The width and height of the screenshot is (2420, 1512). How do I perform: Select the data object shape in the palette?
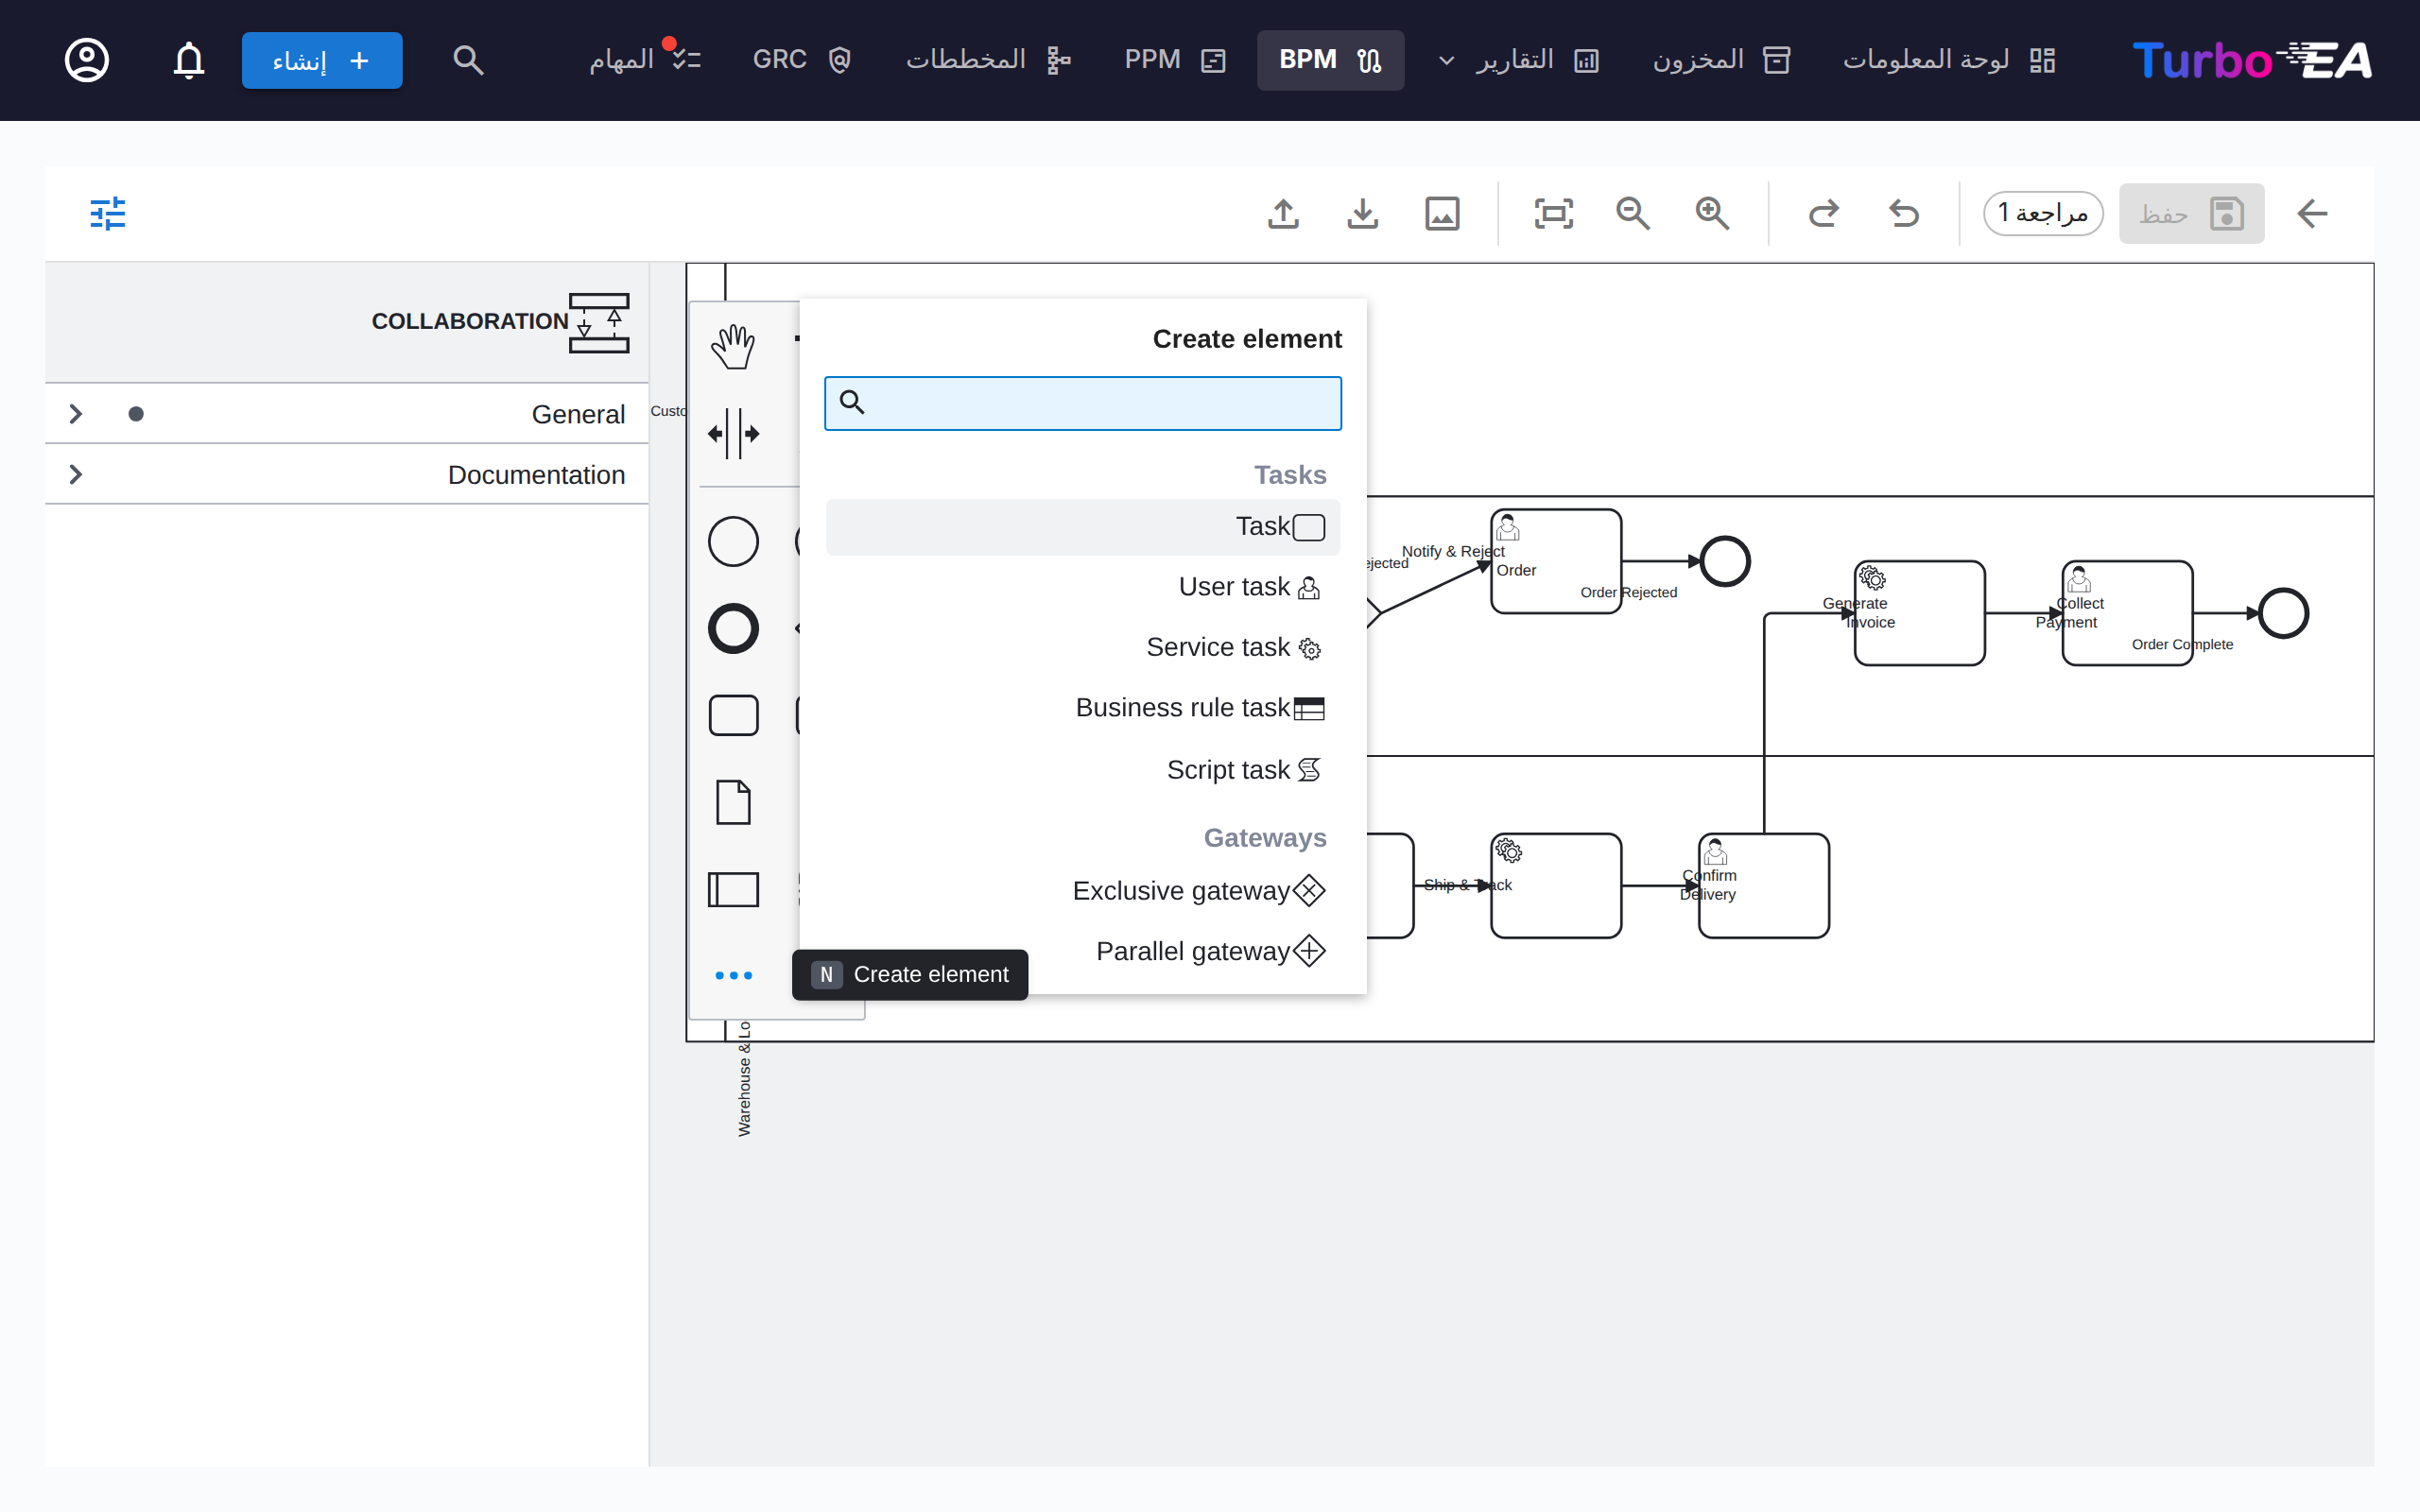tap(733, 802)
